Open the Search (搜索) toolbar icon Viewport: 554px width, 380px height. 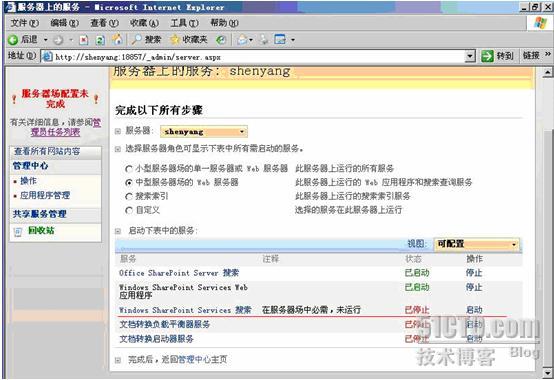[x=136, y=40]
